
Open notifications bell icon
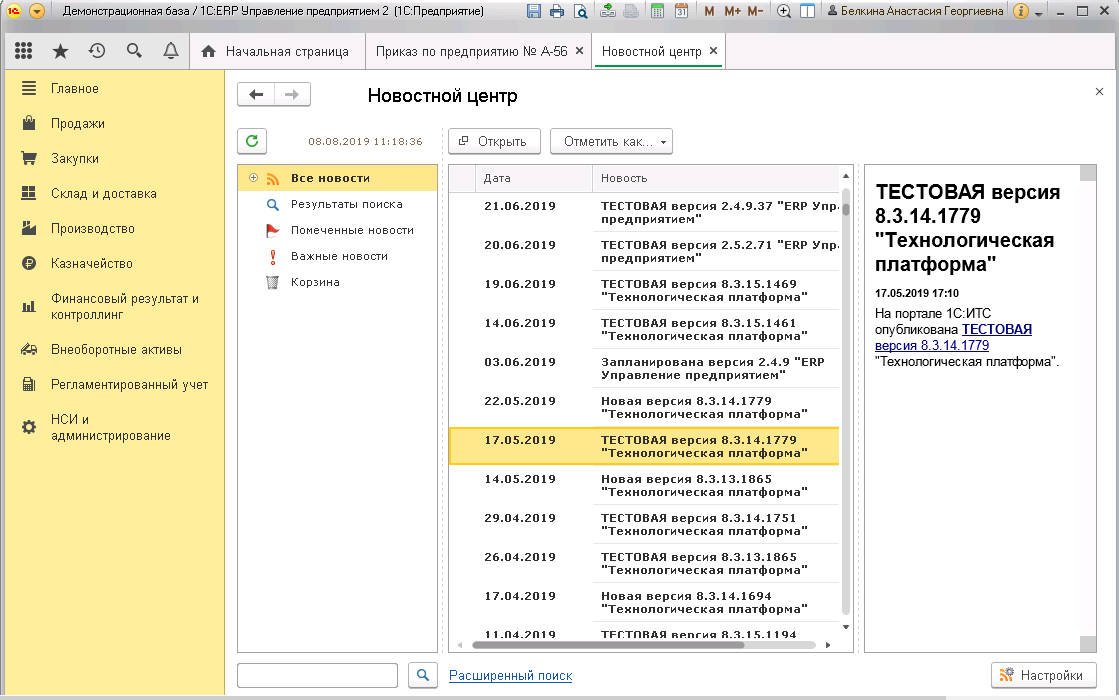tap(171, 51)
